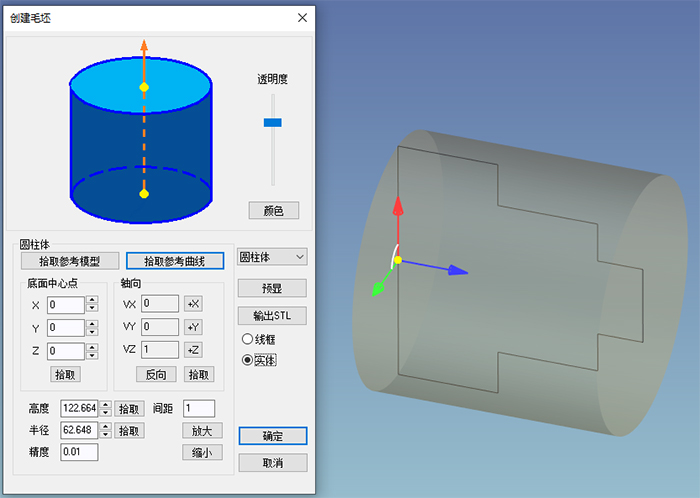
Task: Click the 拾取参考曲线 button
Action: click(175, 261)
